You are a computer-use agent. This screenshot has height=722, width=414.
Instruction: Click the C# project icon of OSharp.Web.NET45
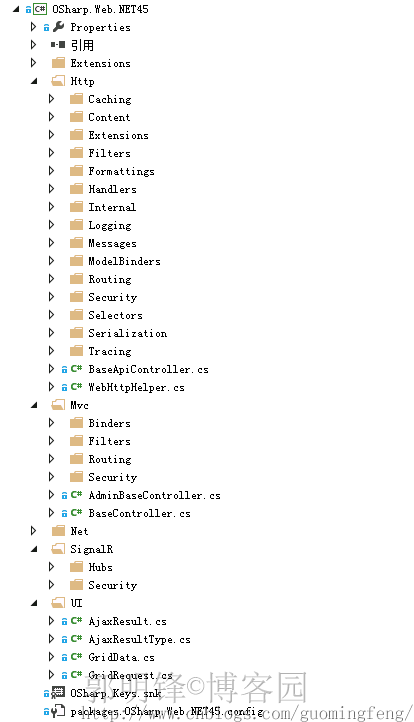(40, 9)
